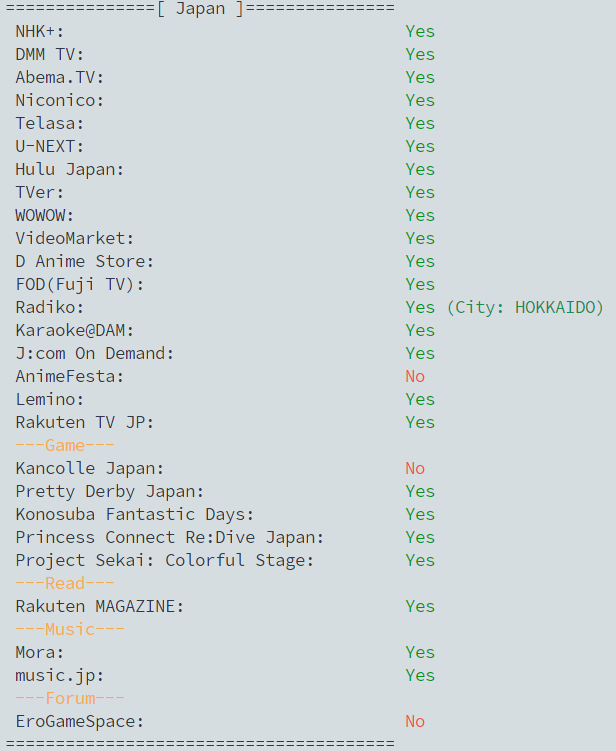The width and height of the screenshot is (616, 751).
Task: Click the Yes result for music.jp
Action: point(420,676)
